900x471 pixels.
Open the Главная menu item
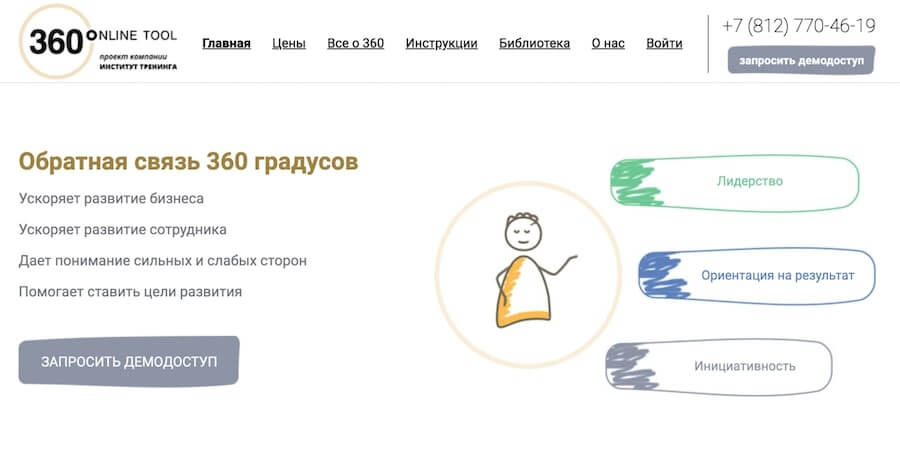226,43
